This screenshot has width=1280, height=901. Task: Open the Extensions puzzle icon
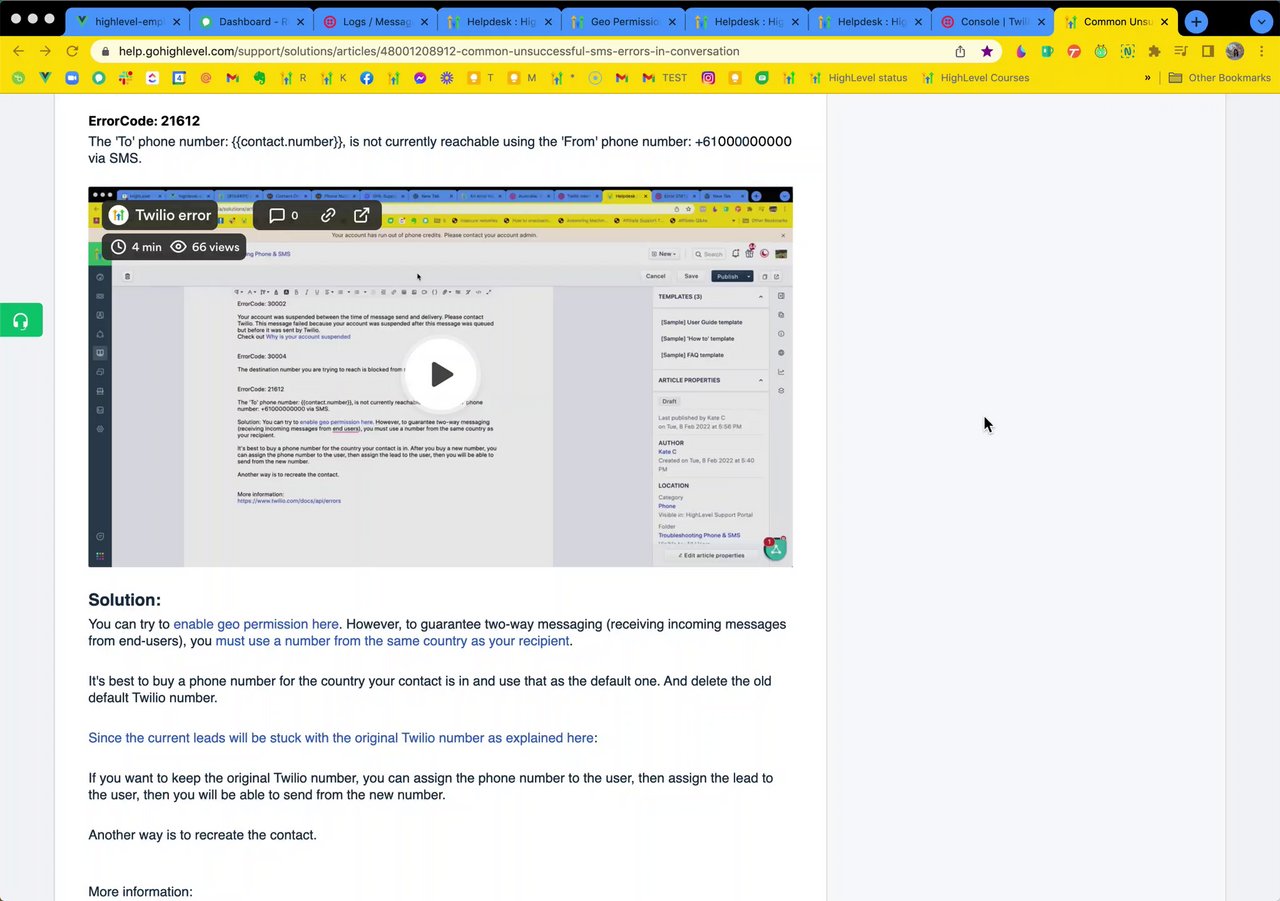[x=1154, y=51]
